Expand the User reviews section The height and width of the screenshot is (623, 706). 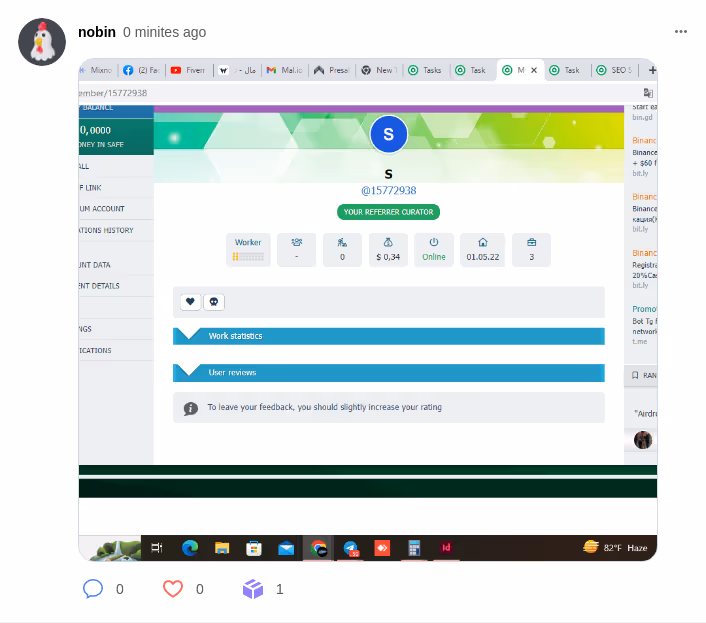coord(389,373)
